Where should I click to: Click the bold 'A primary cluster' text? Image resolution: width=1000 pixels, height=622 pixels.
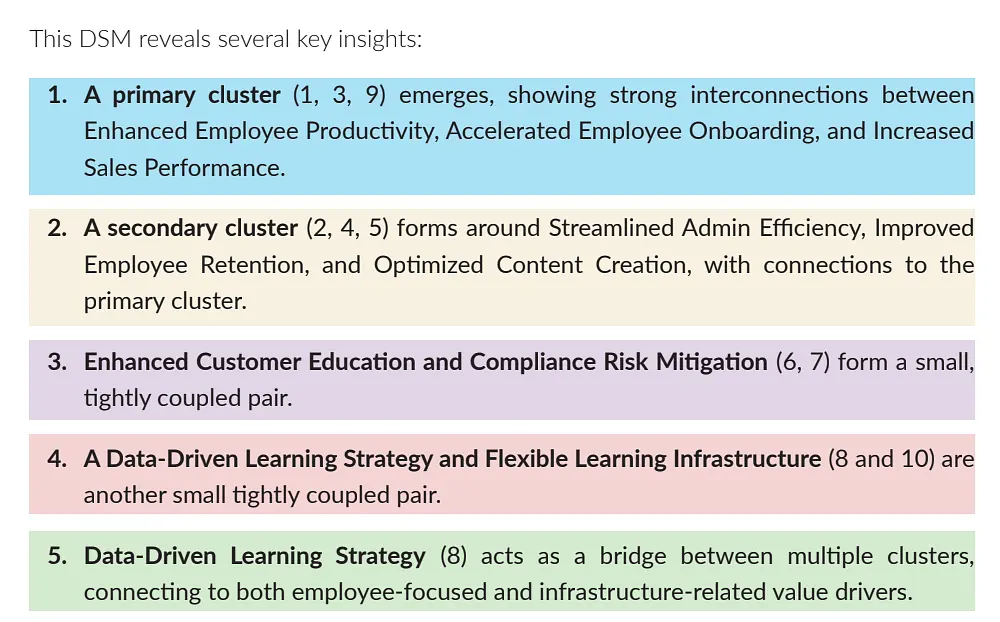182,95
